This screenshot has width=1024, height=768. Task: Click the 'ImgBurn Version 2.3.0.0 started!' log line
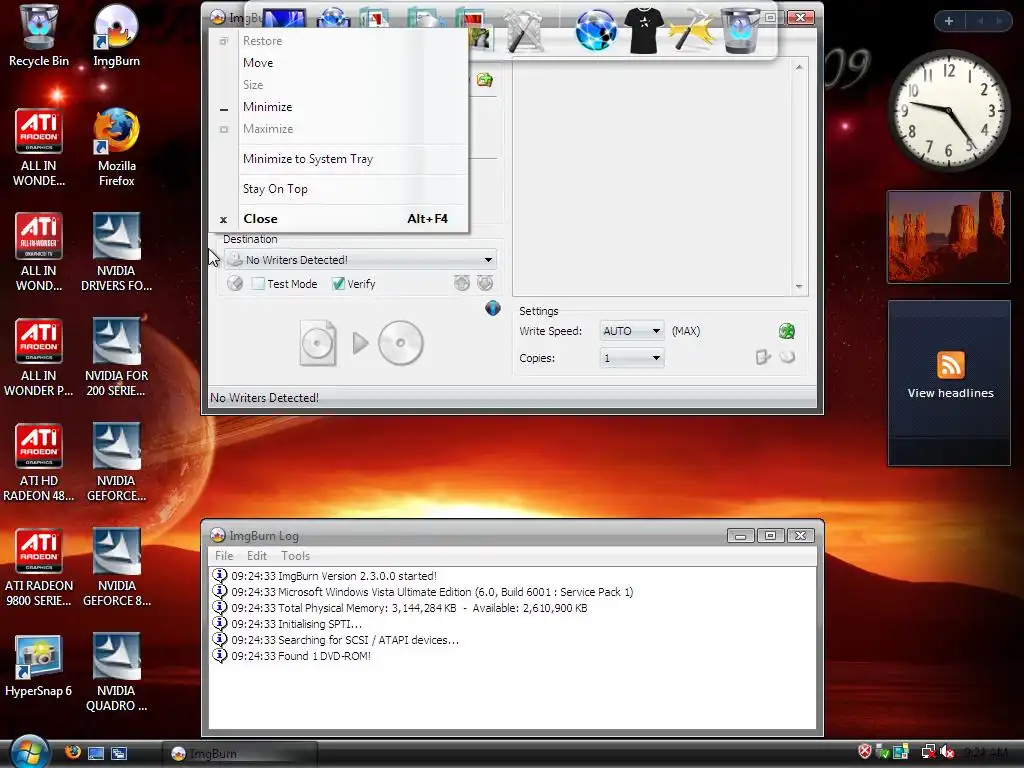click(334, 576)
